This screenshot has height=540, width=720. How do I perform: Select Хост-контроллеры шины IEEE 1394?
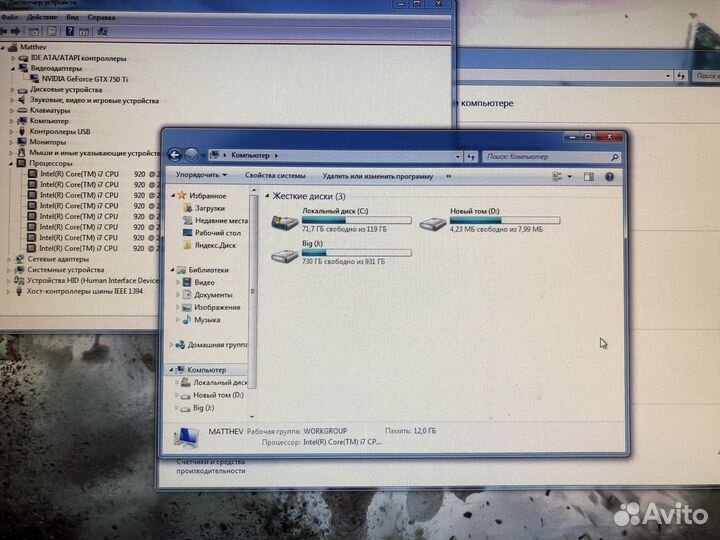pos(84,291)
